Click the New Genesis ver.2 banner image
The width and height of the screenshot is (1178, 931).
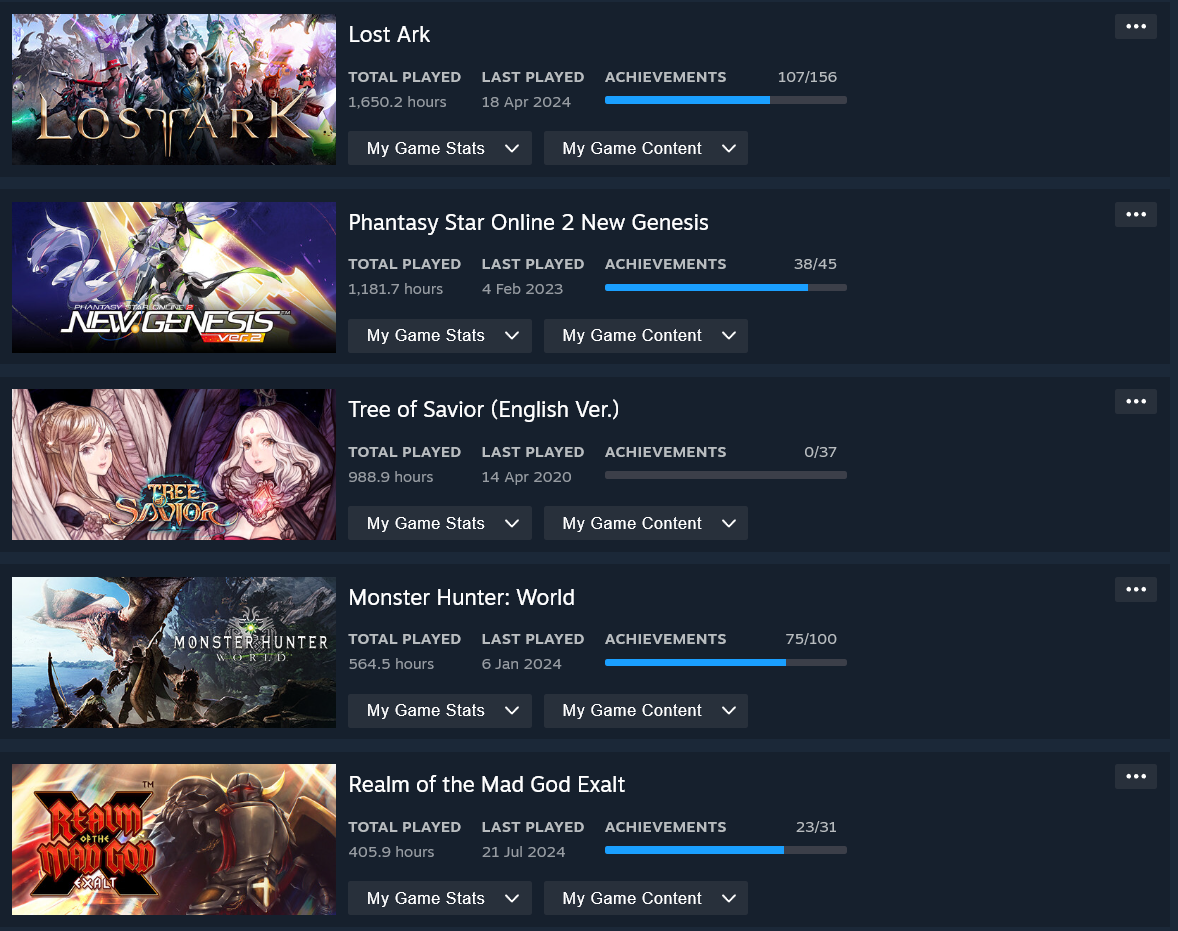coord(174,277)
